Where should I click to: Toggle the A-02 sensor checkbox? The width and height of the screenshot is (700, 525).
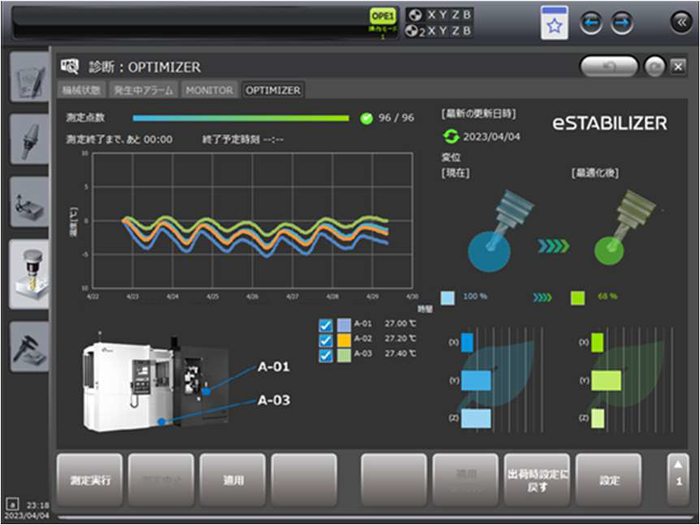point(324,340)
